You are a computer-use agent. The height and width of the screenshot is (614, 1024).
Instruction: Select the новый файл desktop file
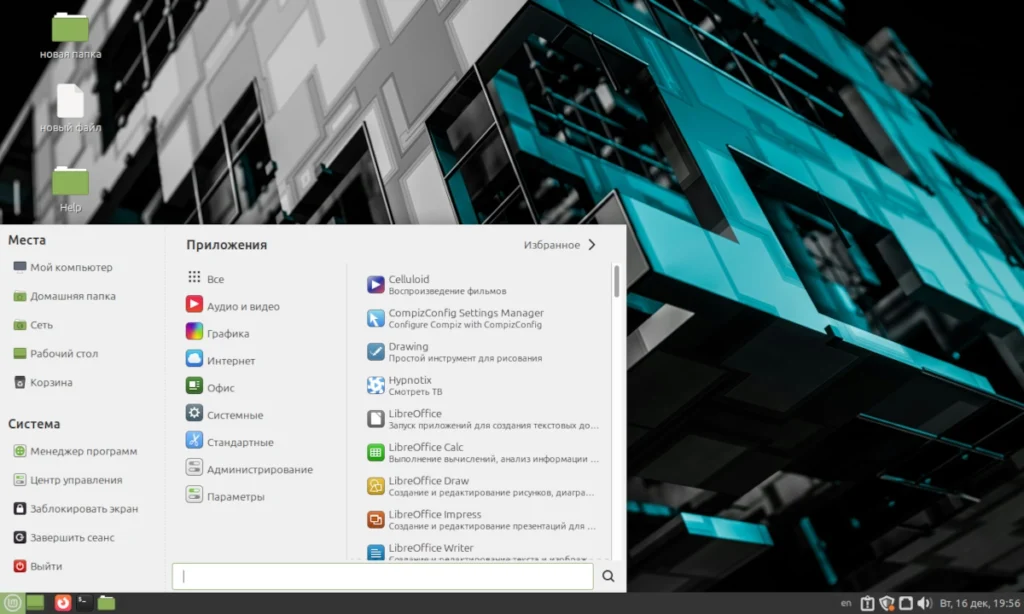71,109
